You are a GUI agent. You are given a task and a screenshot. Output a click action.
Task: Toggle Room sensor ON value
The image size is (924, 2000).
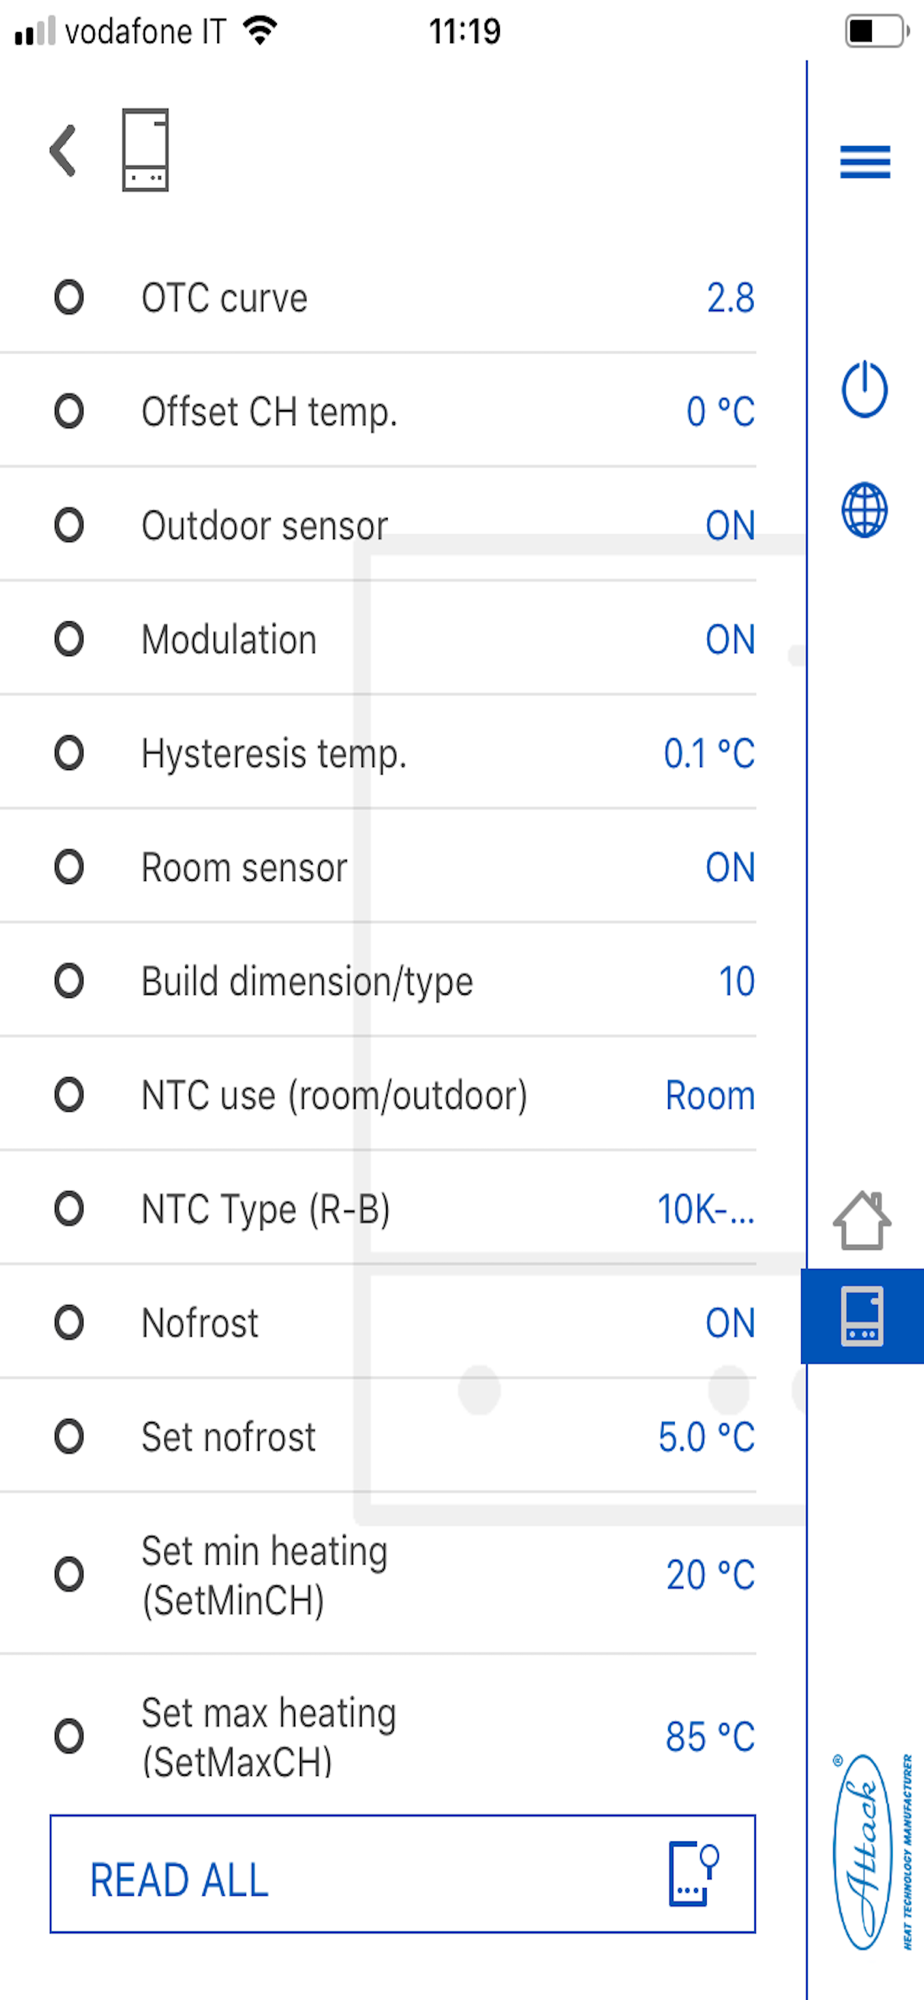[x=730, y=868]
